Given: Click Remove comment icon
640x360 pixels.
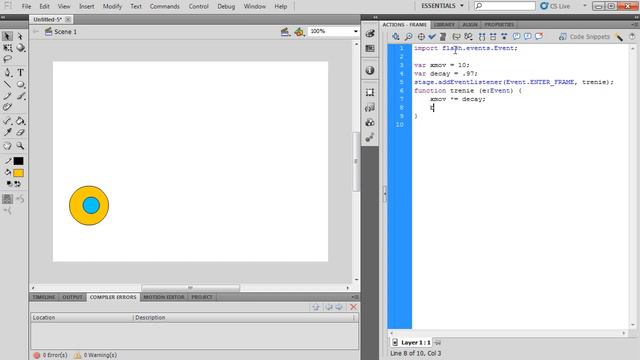Looking at the screenshot, I should [539, 37].
